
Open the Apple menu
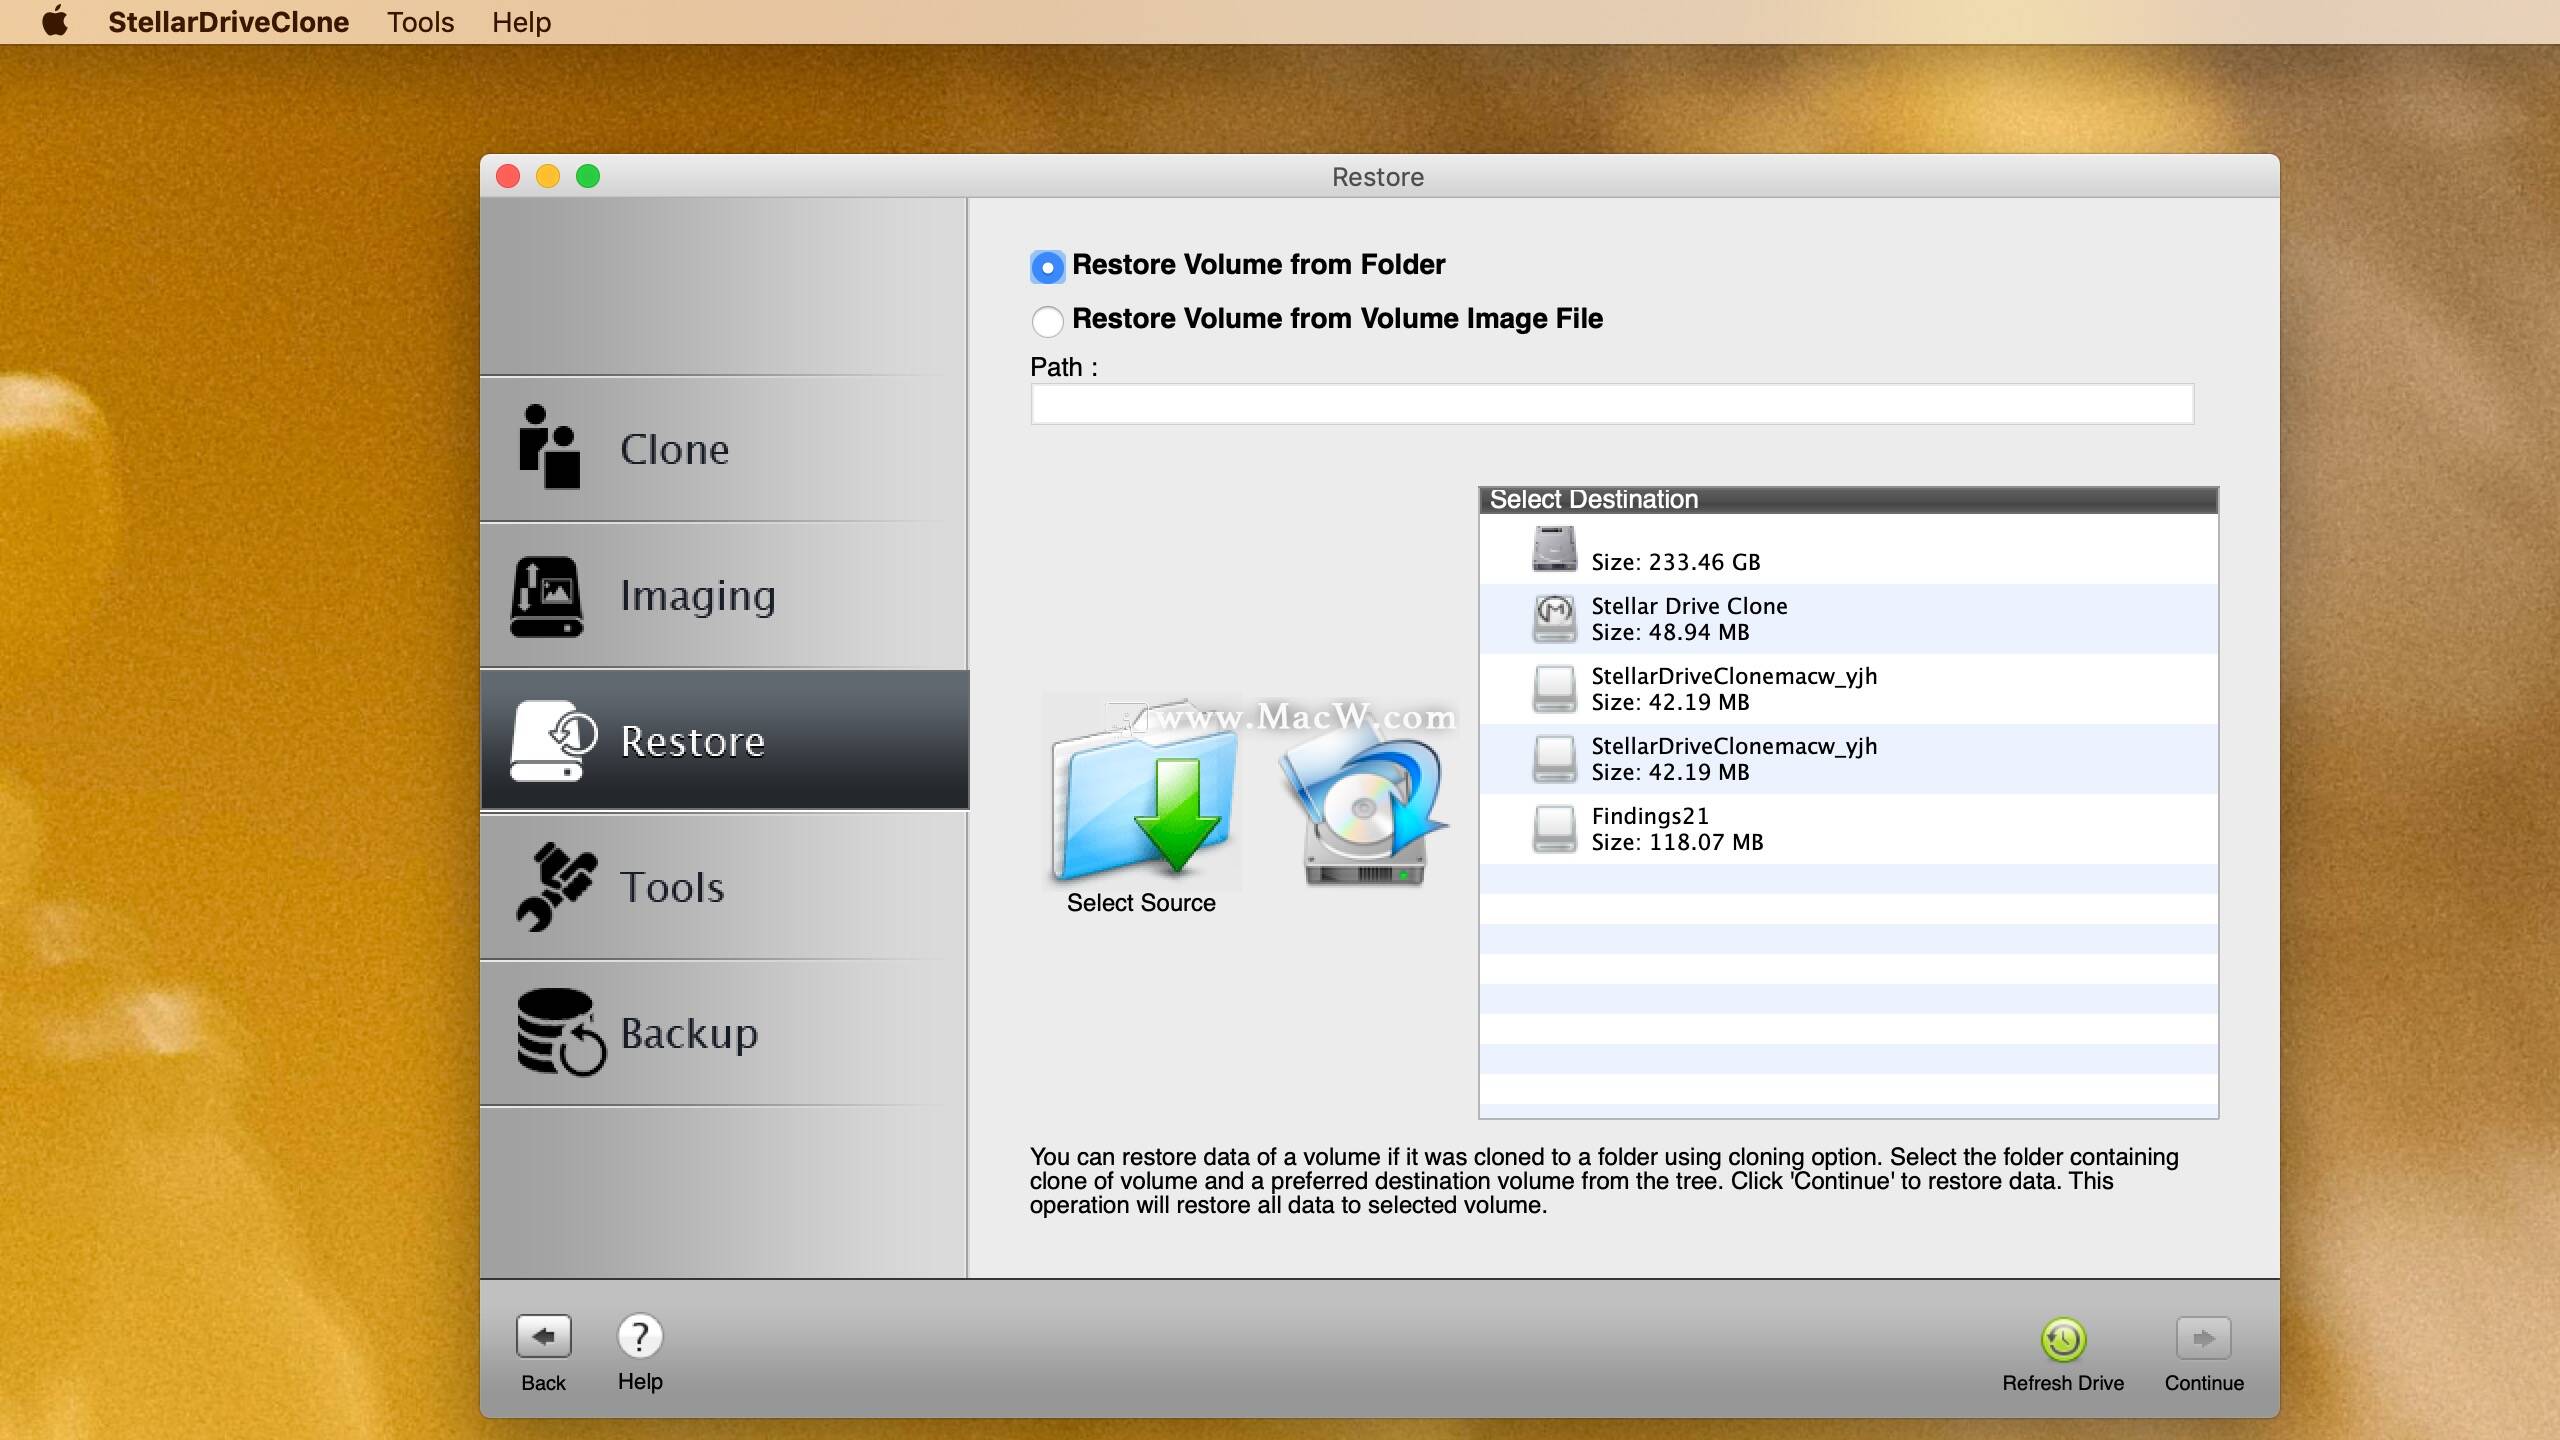pyautogui.click(x=55, y=21)
